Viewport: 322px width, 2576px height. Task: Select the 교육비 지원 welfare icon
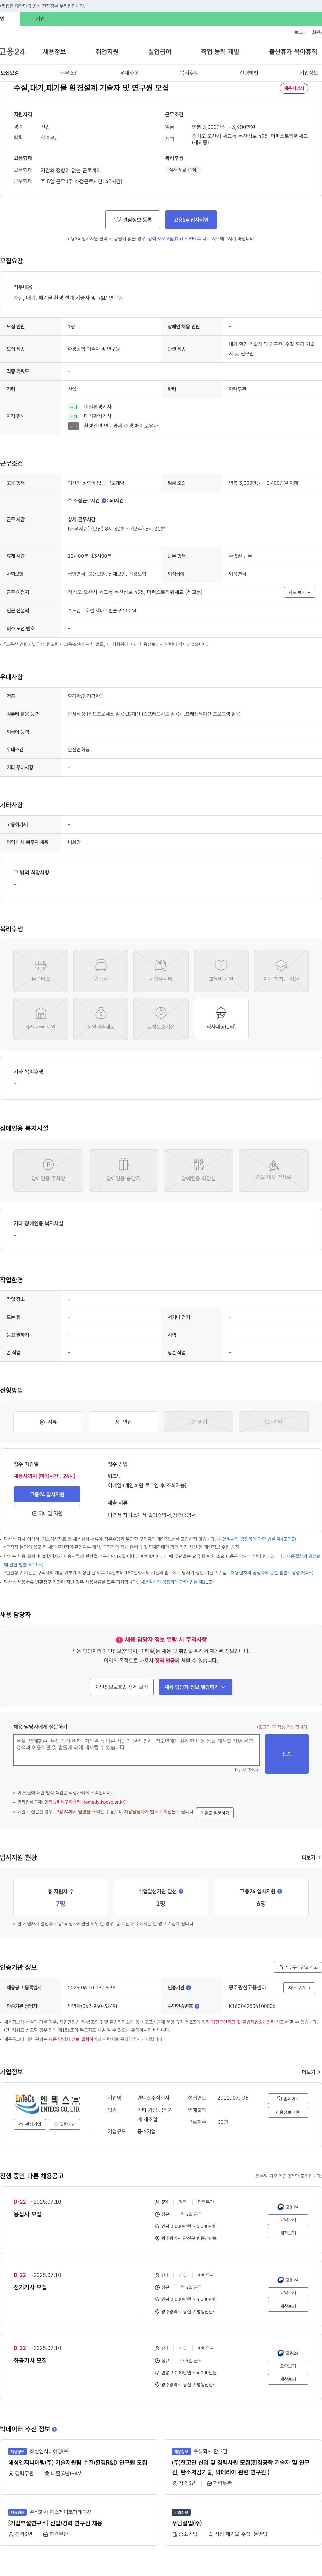point(221,971)
